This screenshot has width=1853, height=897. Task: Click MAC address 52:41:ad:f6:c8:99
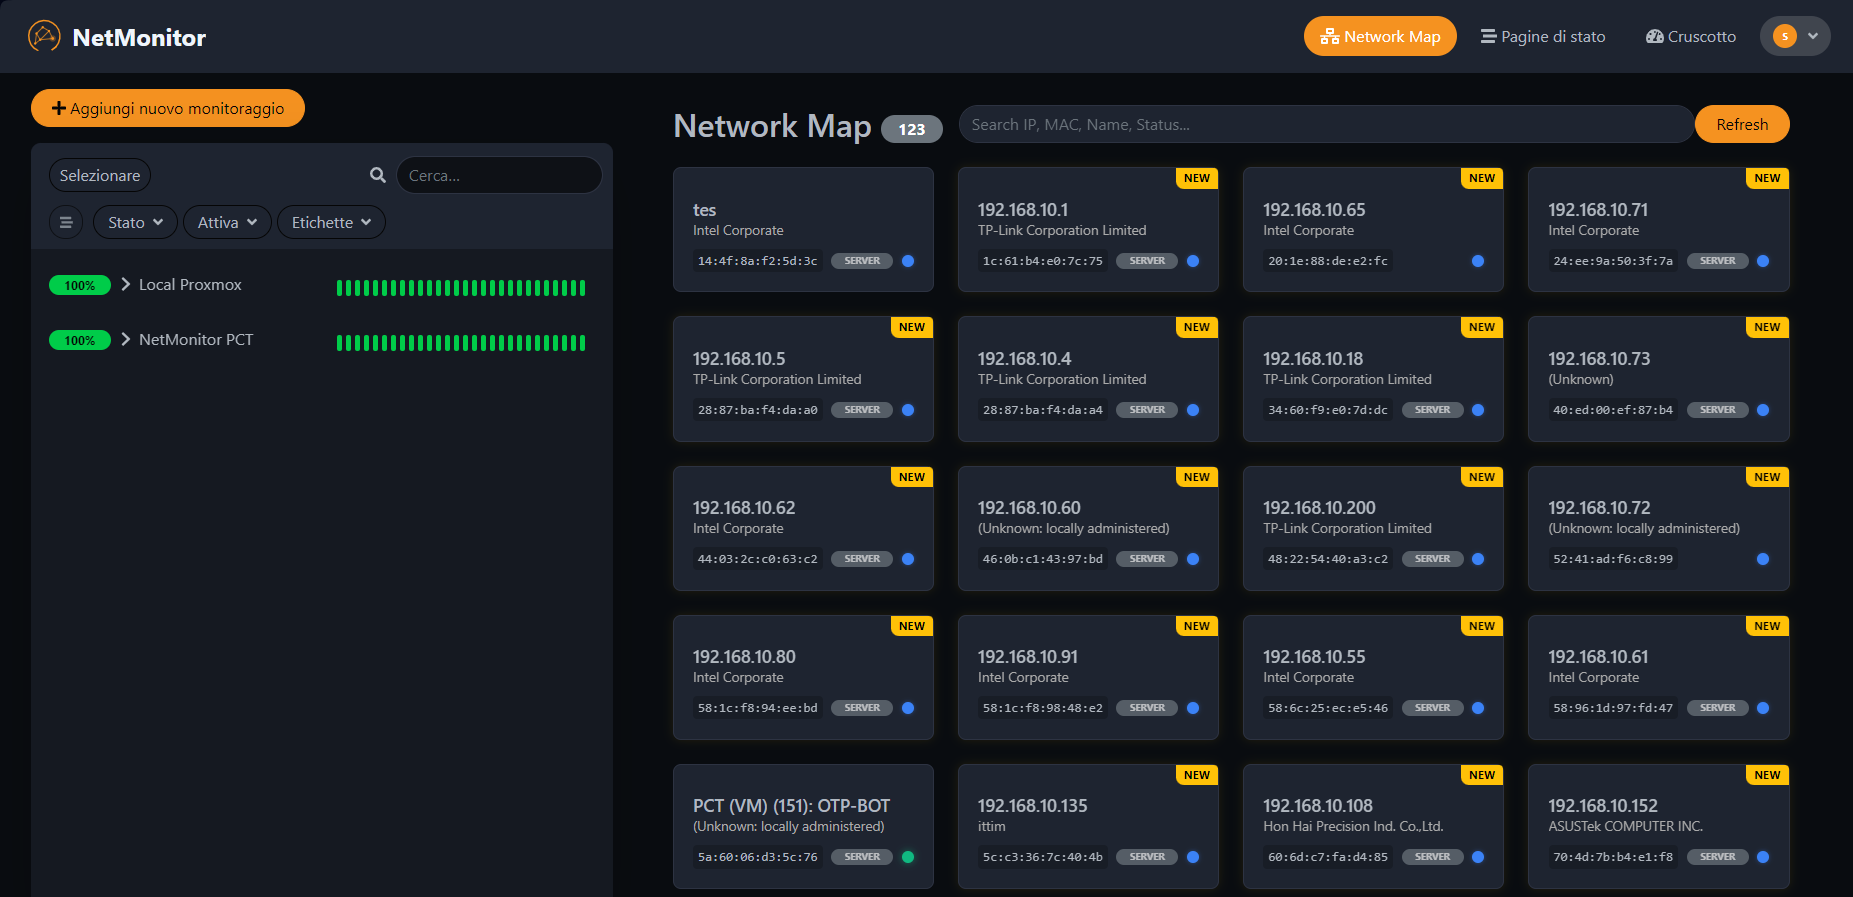[1613, 559]
